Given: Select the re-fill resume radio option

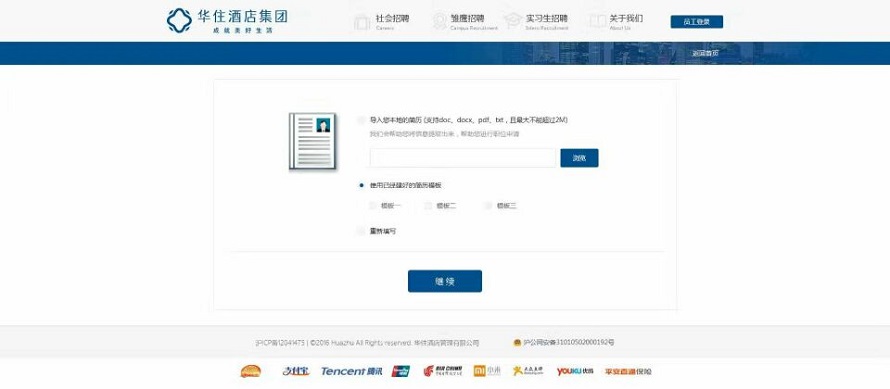Looking at the screenshot, I should click(361, 231).
